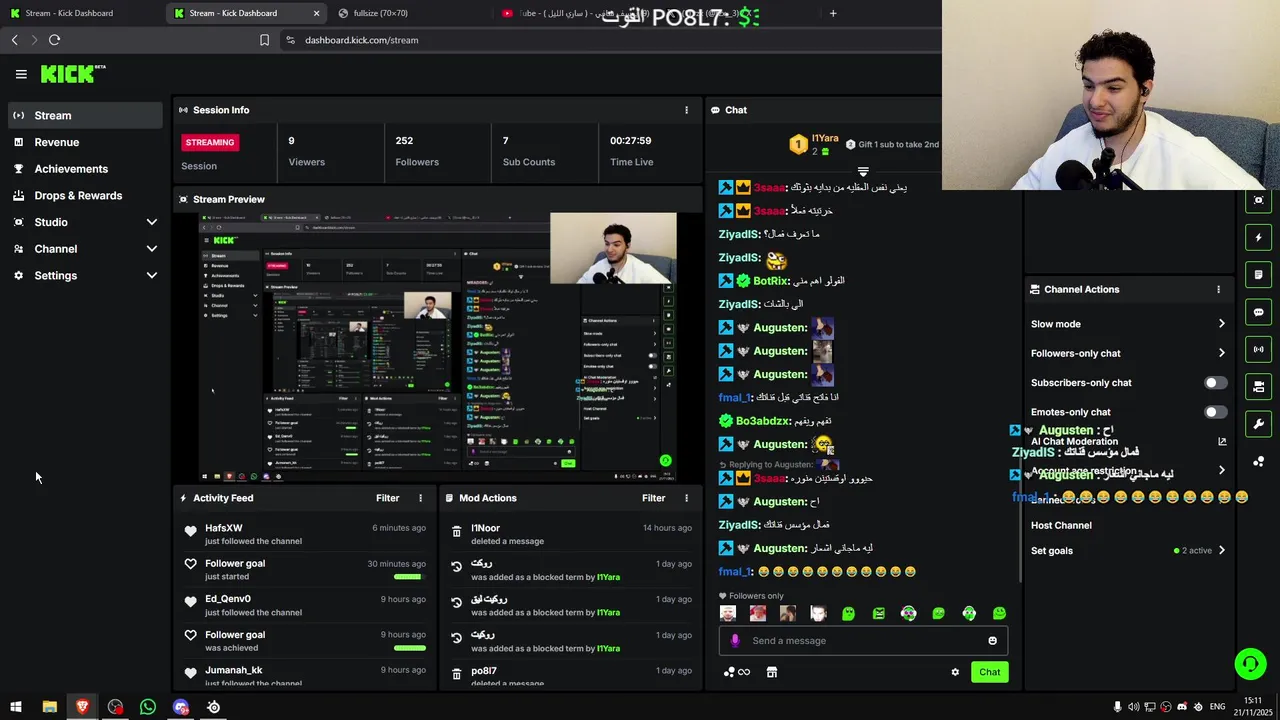Send message with green Chat button
This screenshot has width=1280, height=720.
click(x=989, y=672)
